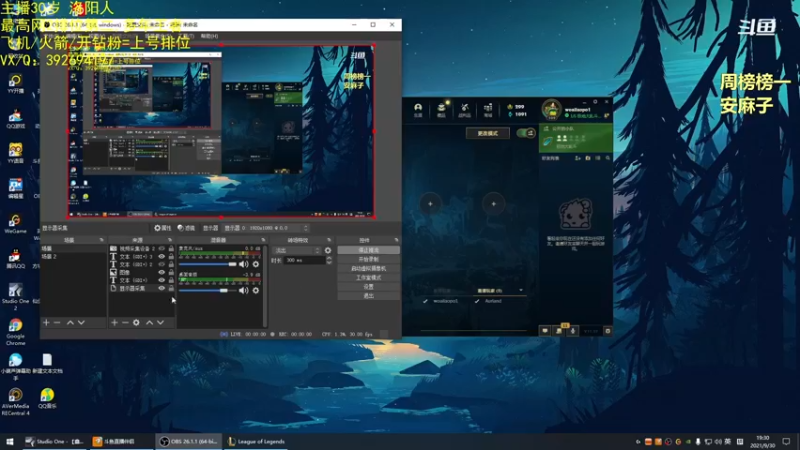Click Start Virtual Camera button in OBS Controls
The width and height of the screenshot is (800, 450).
pos(368,268)
